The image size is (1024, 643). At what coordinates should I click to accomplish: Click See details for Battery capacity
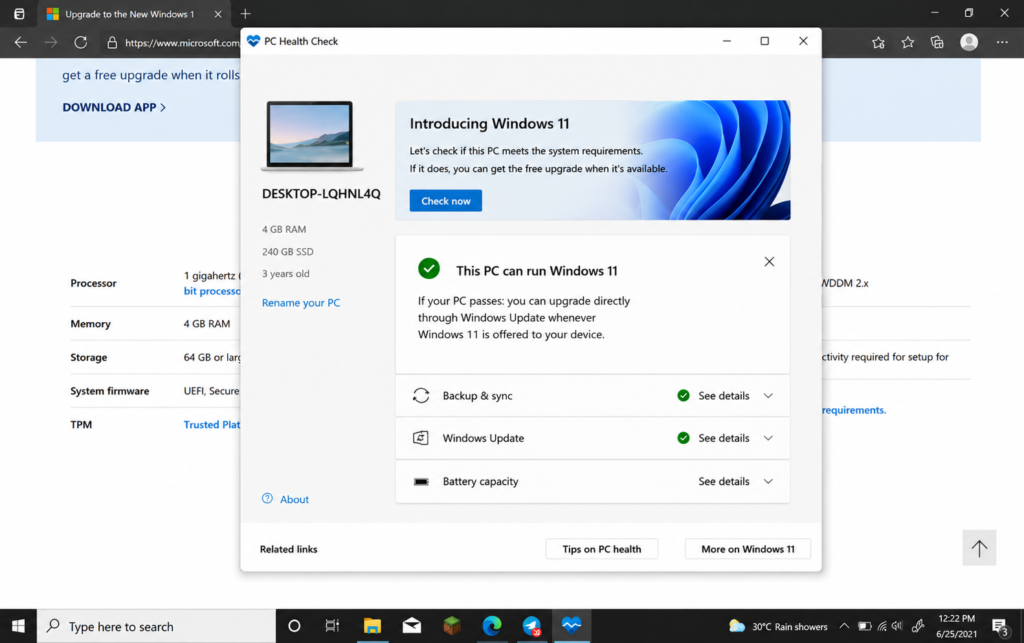(724, 481)
